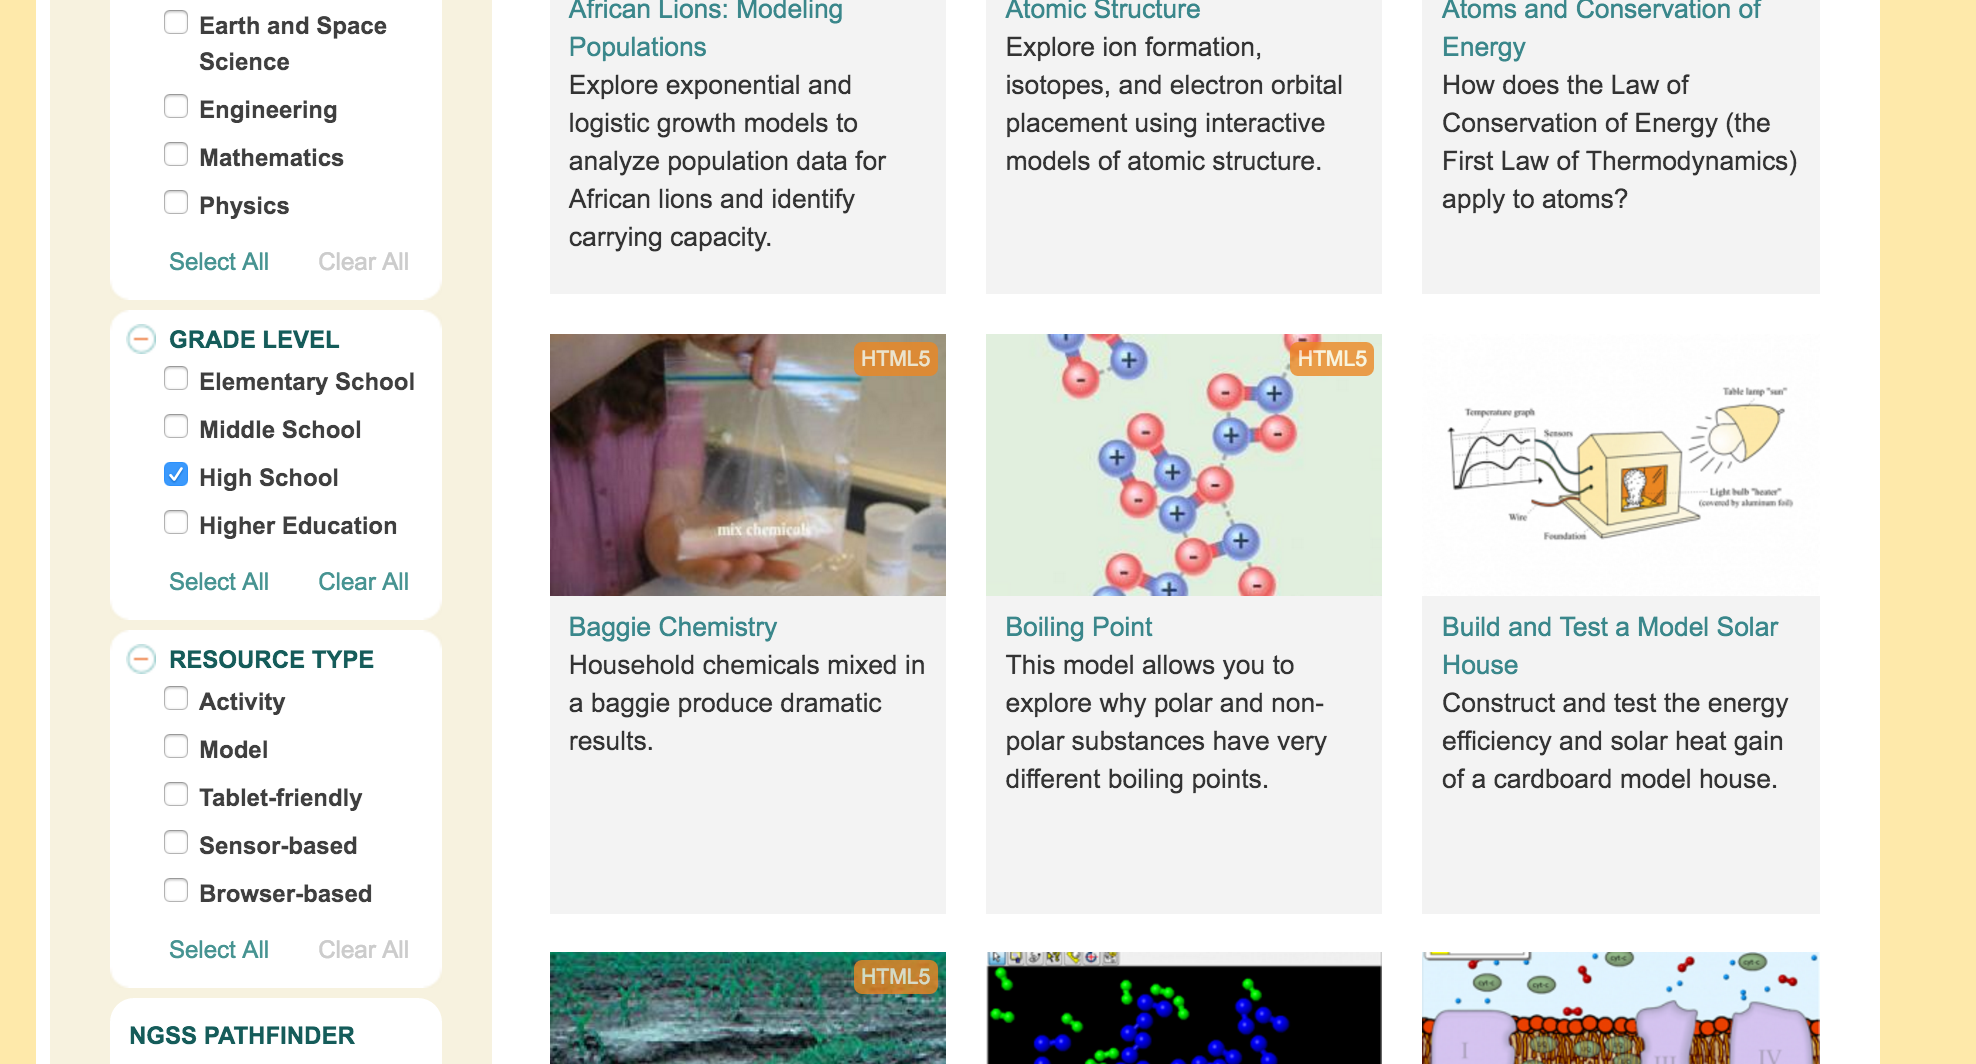Open Build and Test a Model Solar House

click(x=1610, y=646)
